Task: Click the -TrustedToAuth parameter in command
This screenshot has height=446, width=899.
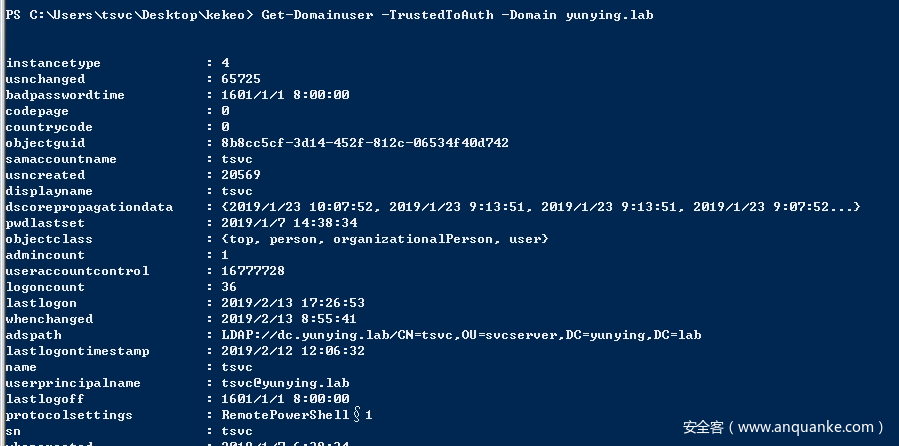Action: (x=437, y=15)
